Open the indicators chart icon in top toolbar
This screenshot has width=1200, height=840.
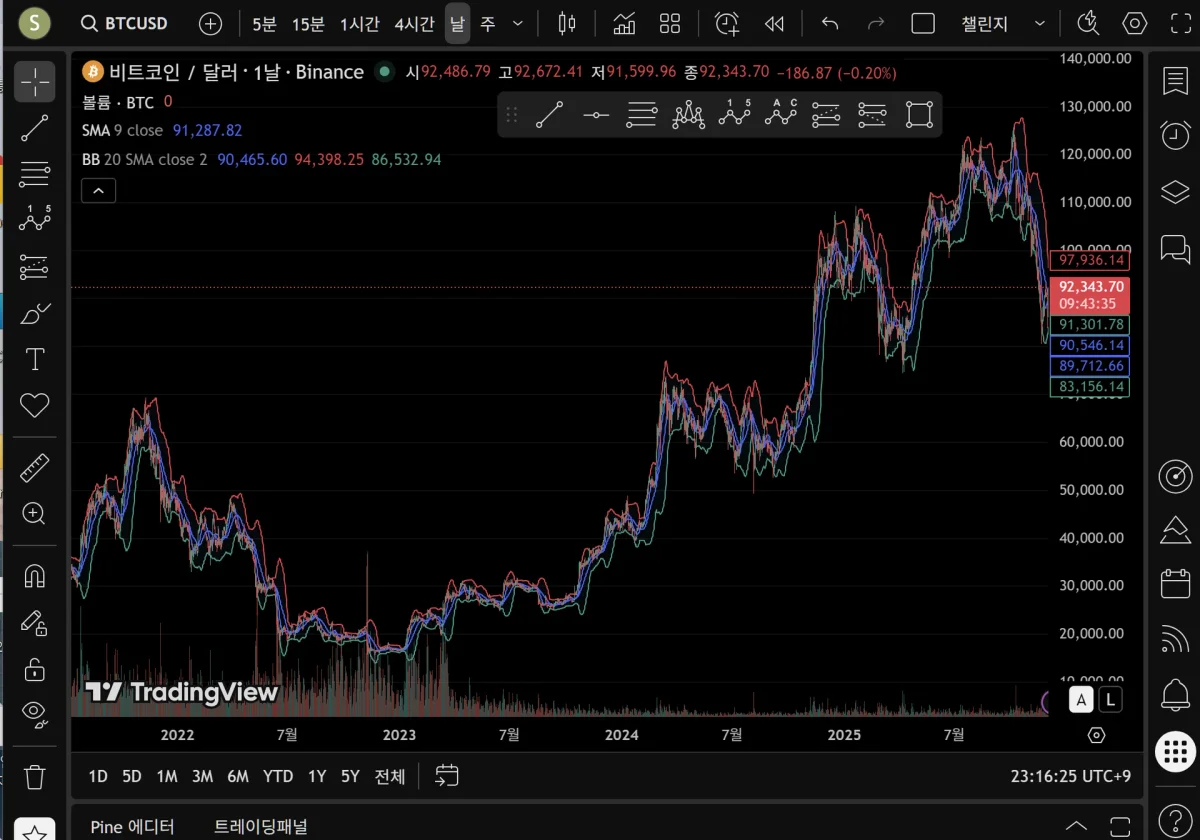pyautogui.click(x=624, y=23)
